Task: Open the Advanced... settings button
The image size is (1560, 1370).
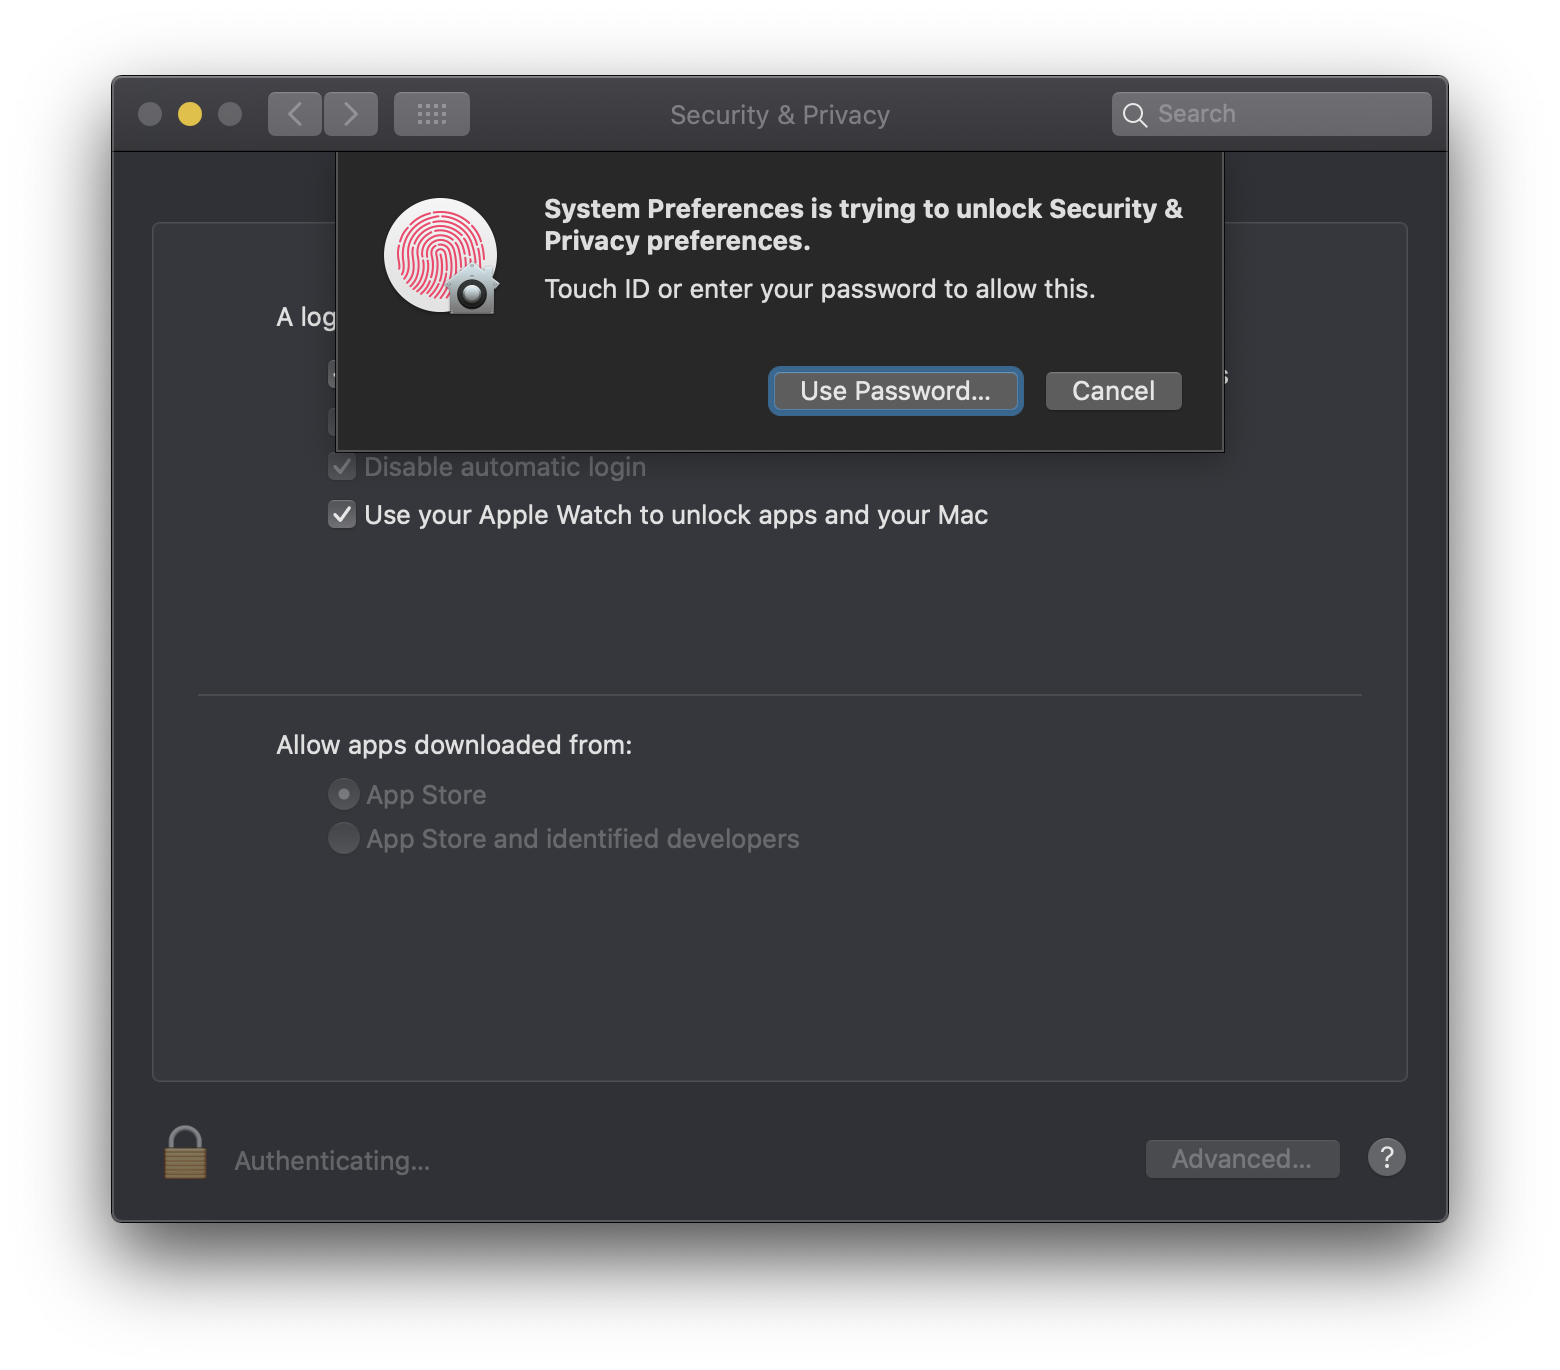Action: (x=1243, y=1159)
